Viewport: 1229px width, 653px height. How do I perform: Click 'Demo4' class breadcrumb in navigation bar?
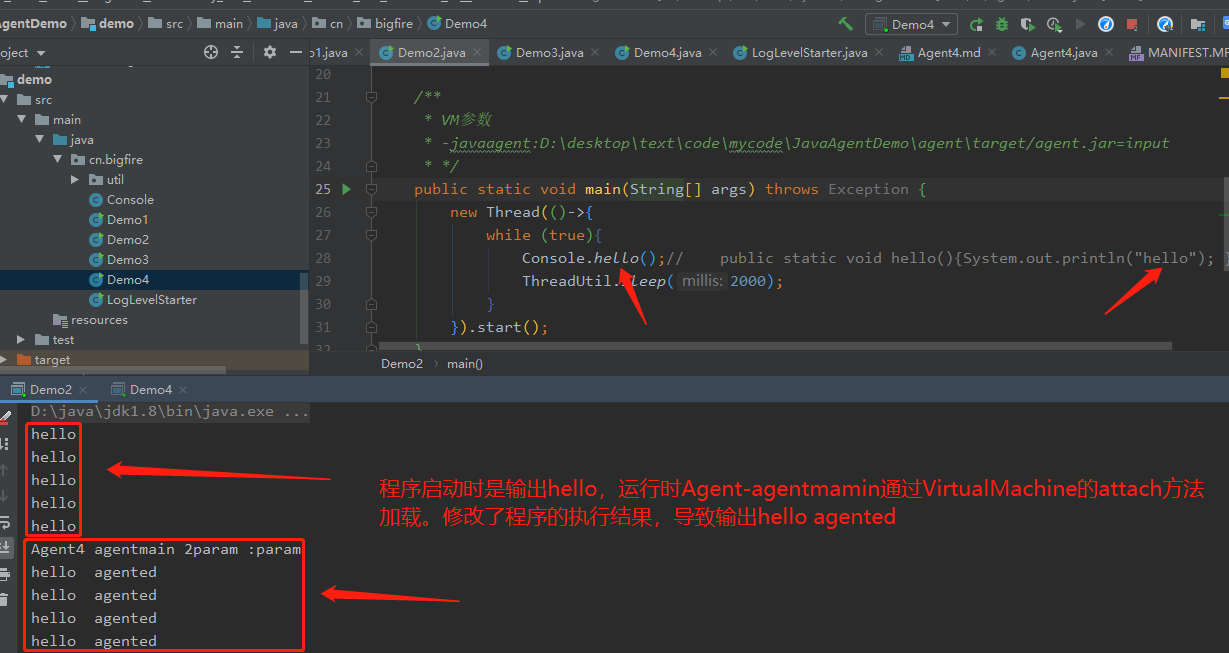(x=457, y=24)
